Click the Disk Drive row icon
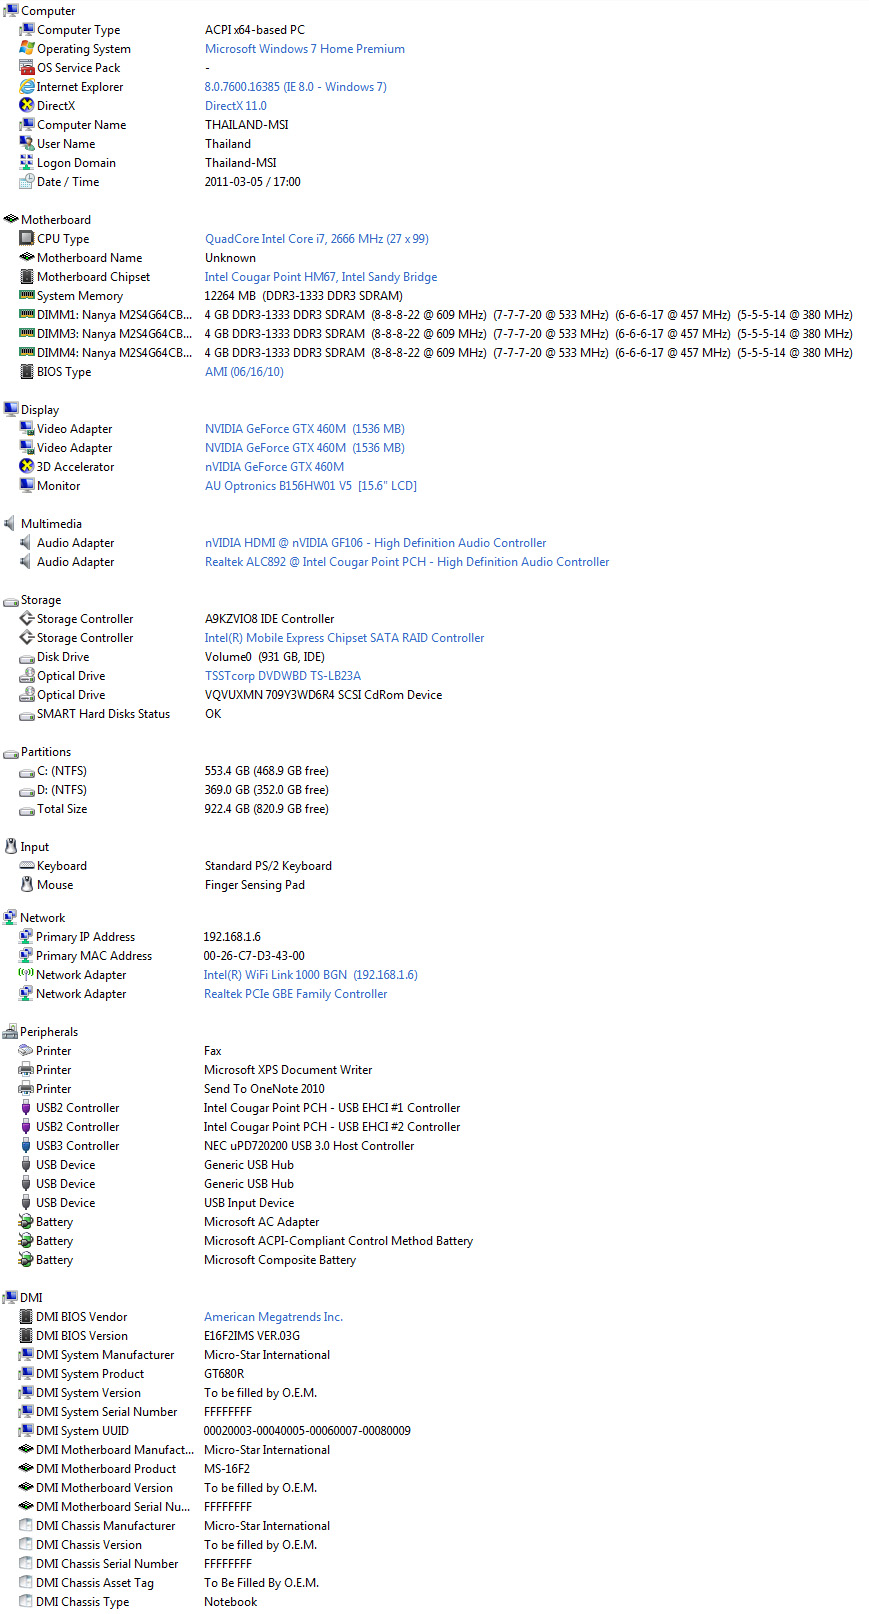The width and height of the screenshot is (869, 1614). coord(27,657)
